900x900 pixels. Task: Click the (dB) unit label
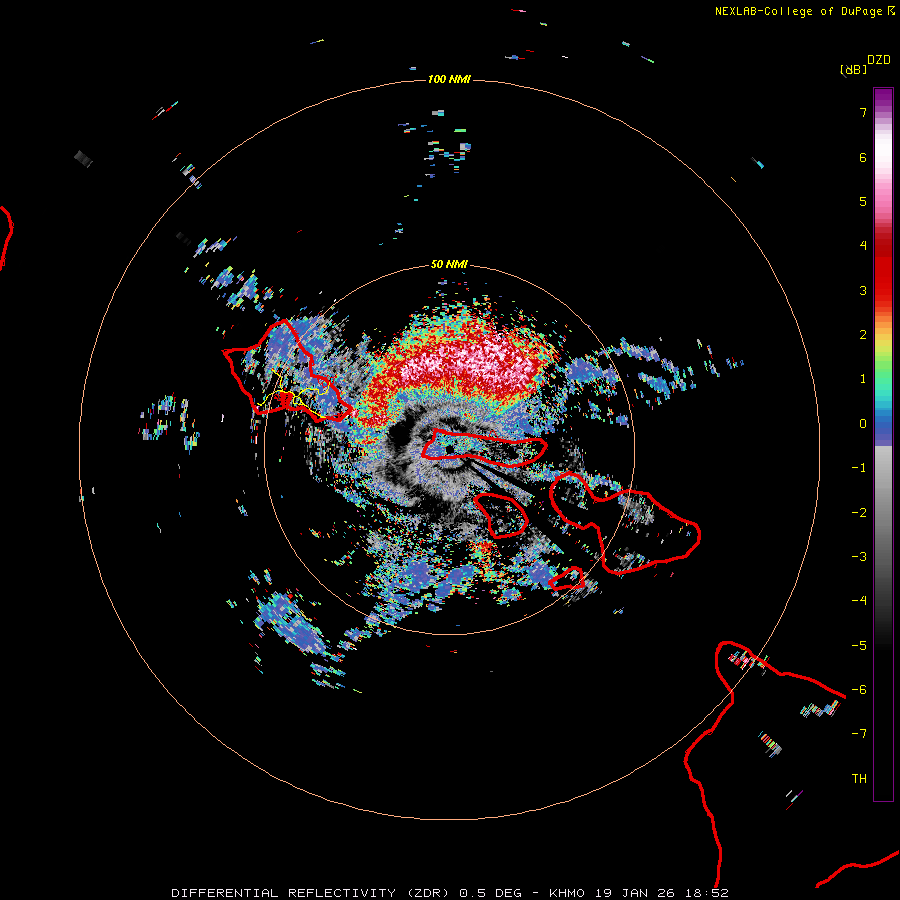pyautogui.click(x=853, y=70)
